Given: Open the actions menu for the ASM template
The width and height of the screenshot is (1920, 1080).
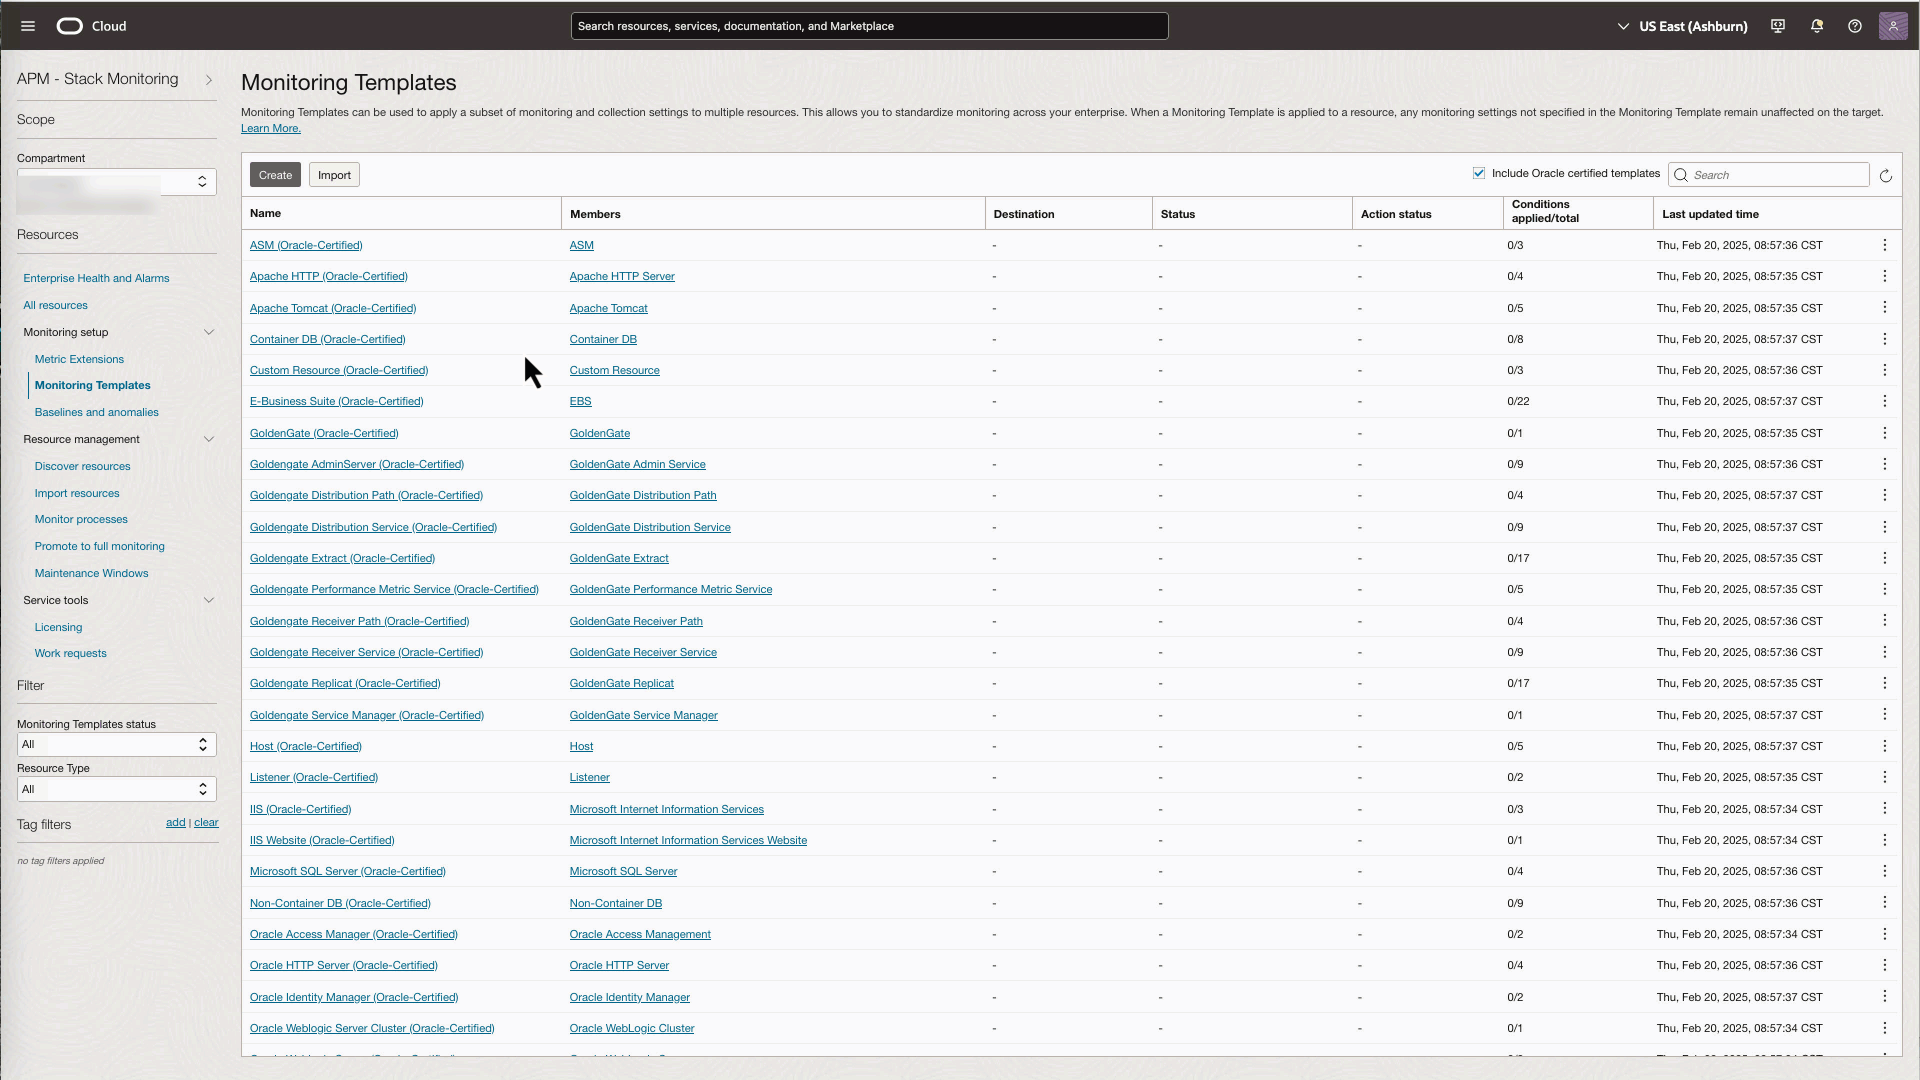Looking at the screenshot, I should click(1885, 245).
